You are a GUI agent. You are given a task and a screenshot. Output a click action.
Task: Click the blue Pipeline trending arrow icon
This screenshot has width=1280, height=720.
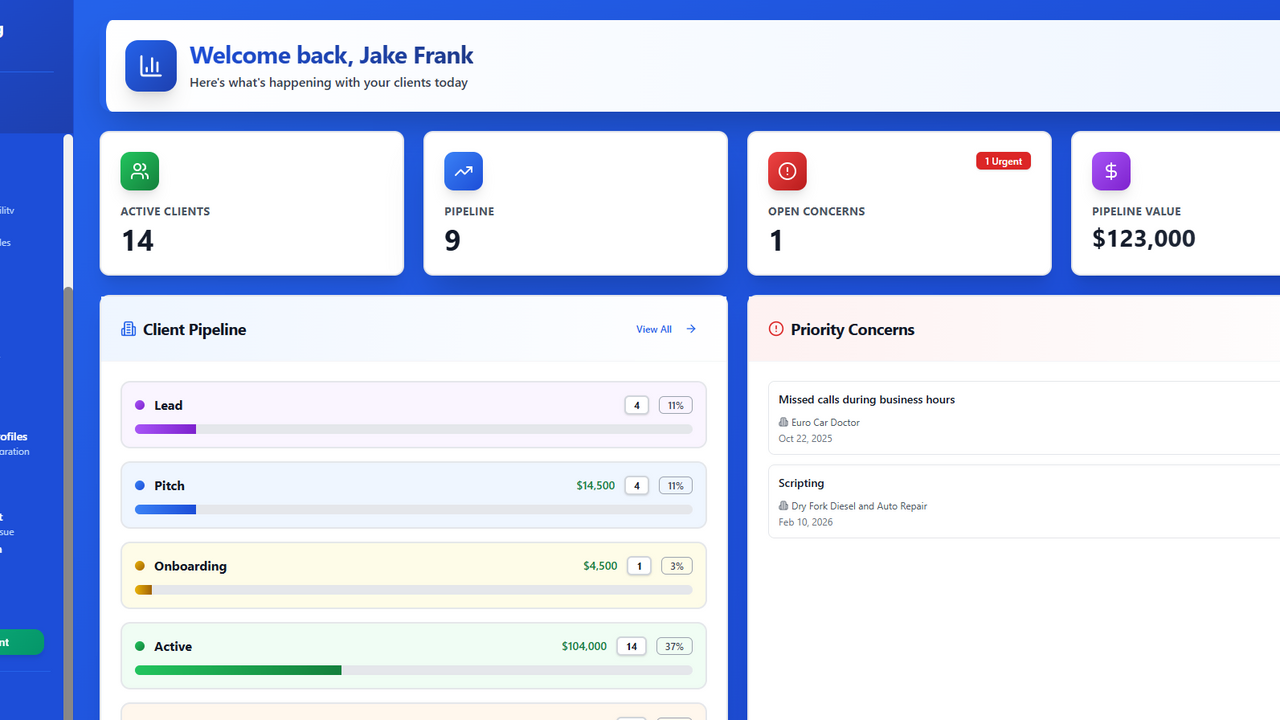tap(464, 171)
